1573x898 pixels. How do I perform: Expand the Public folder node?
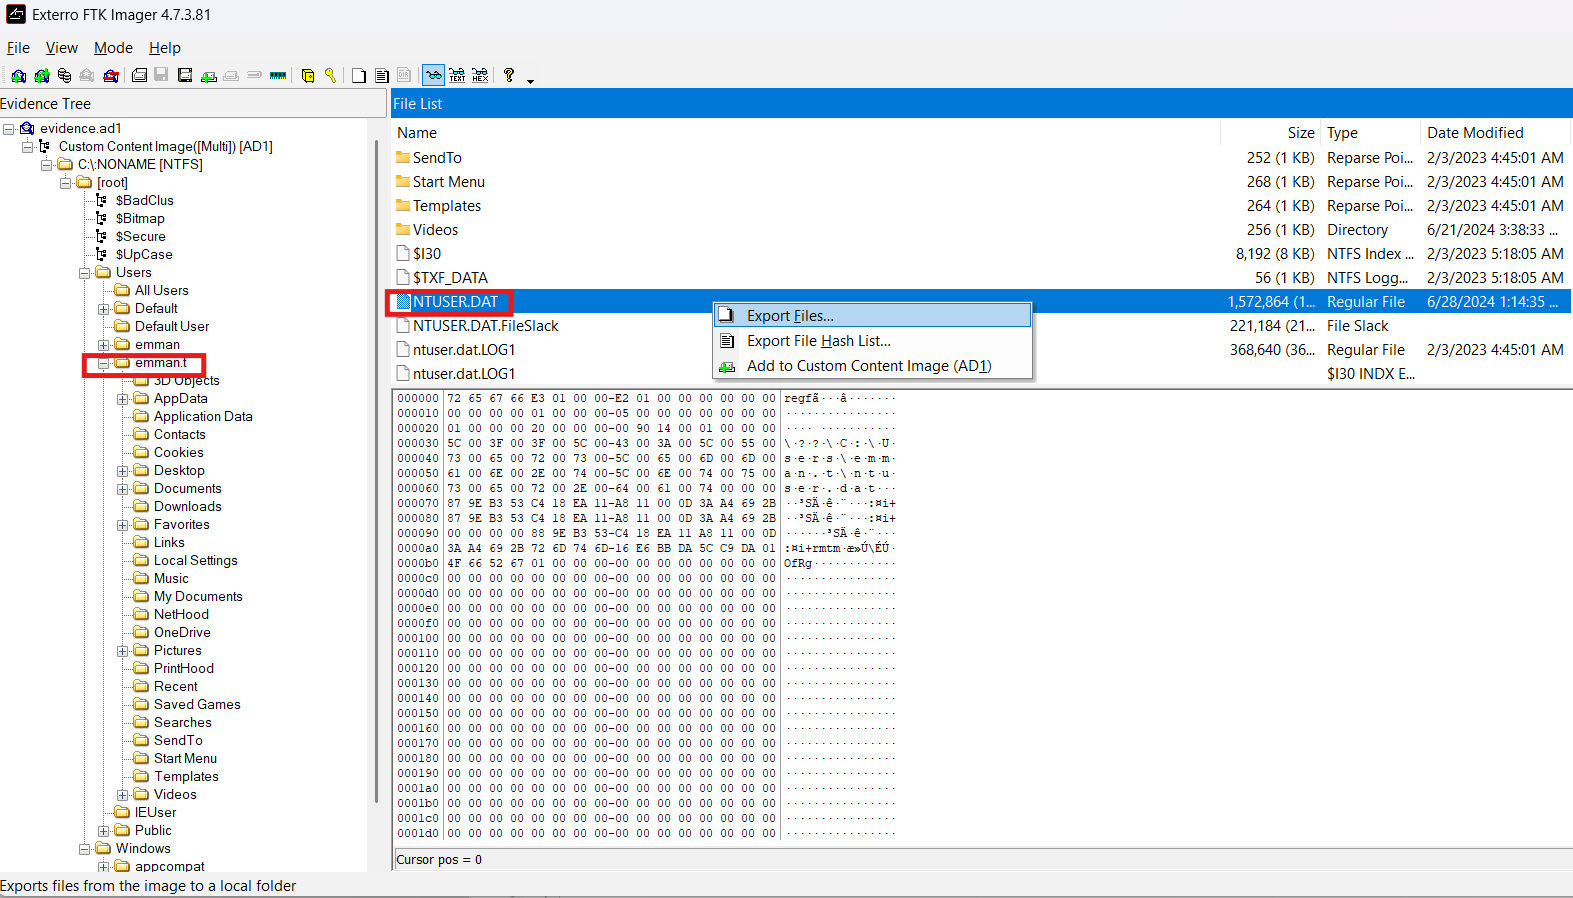pos(103,831)
